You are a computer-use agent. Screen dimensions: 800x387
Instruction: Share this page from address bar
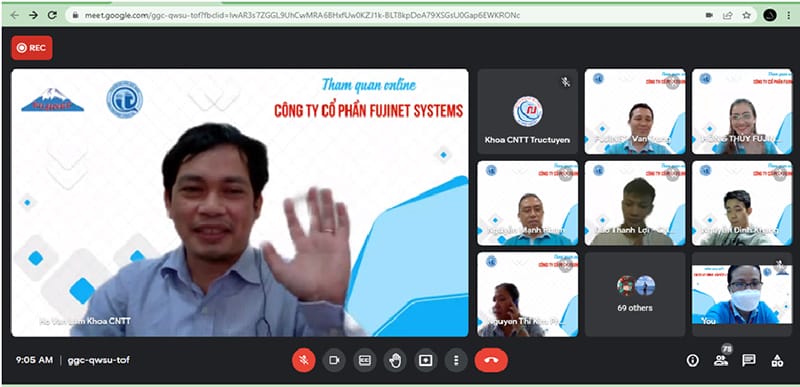click(728, 15)
